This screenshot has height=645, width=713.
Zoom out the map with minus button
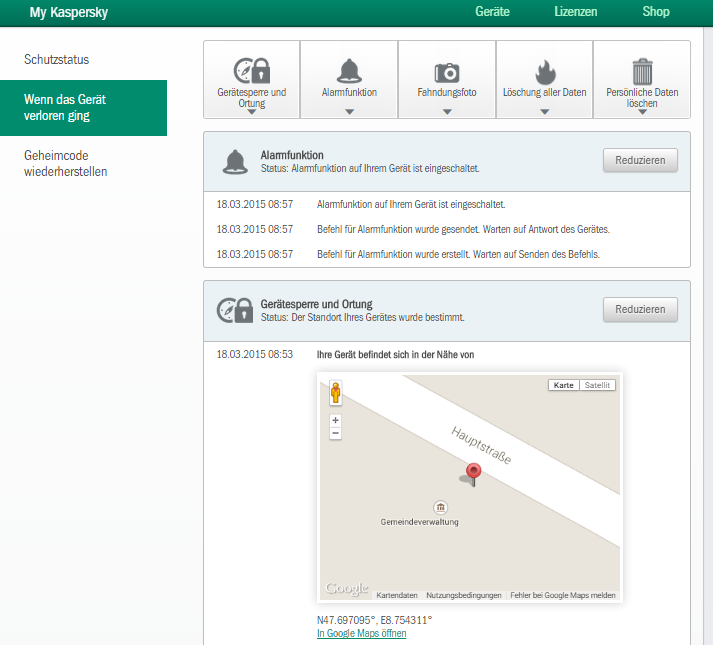(336, 433)
